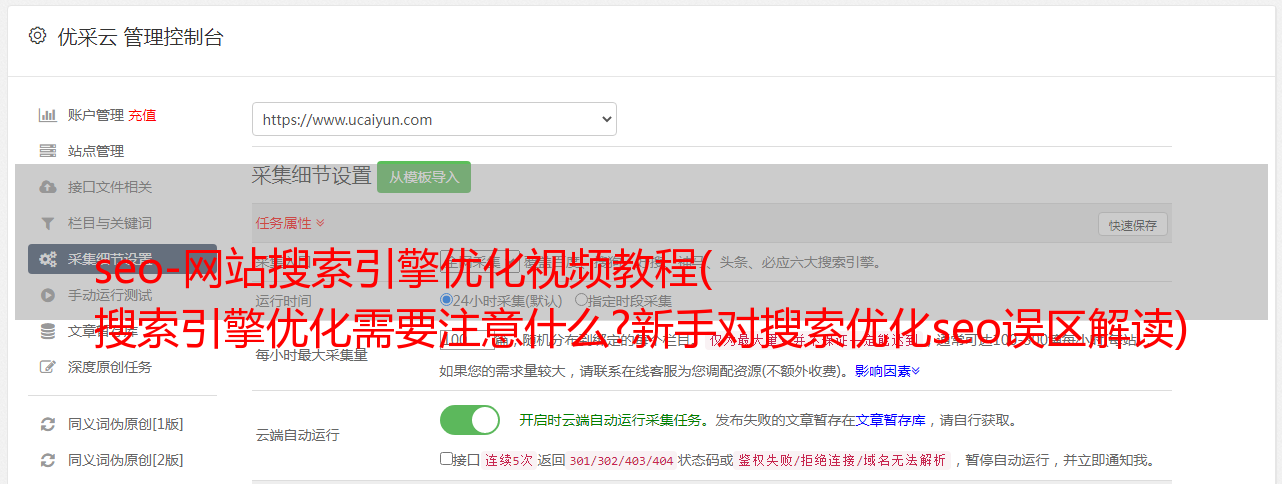Collapse the 任务属性 section

tap(290, 223)
